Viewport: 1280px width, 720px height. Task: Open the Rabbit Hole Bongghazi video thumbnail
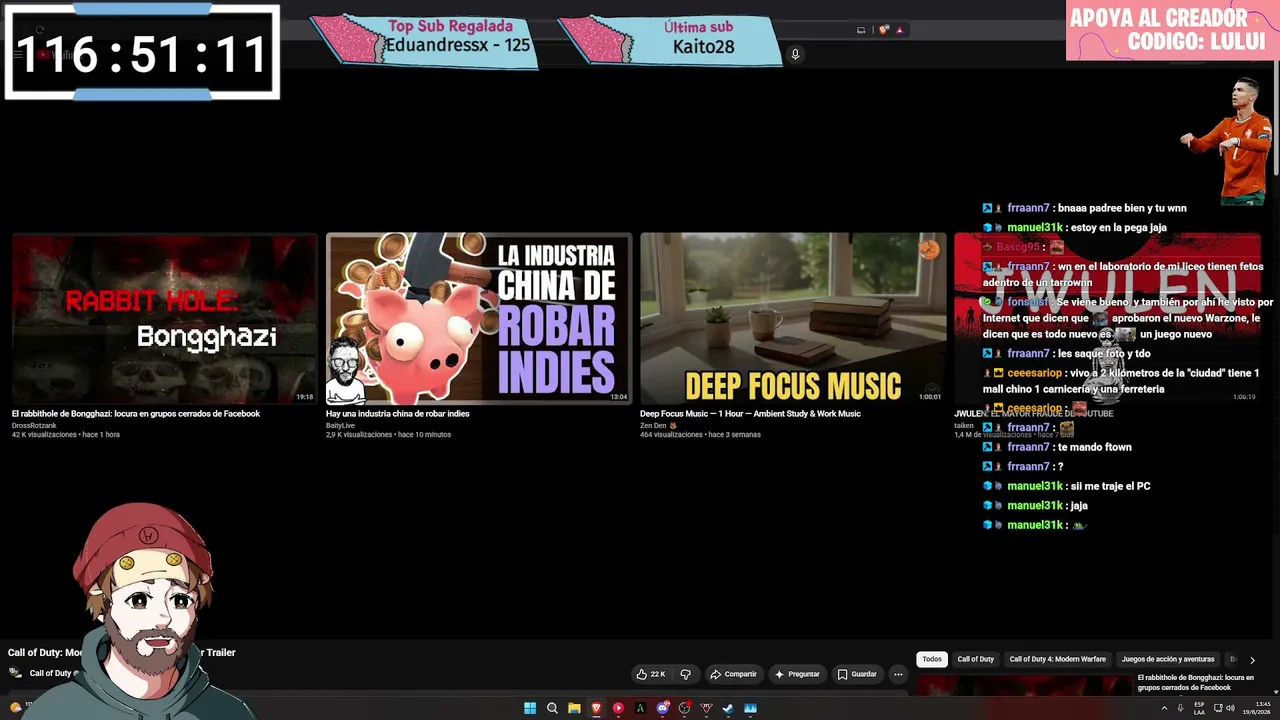(x=164, y=318)
